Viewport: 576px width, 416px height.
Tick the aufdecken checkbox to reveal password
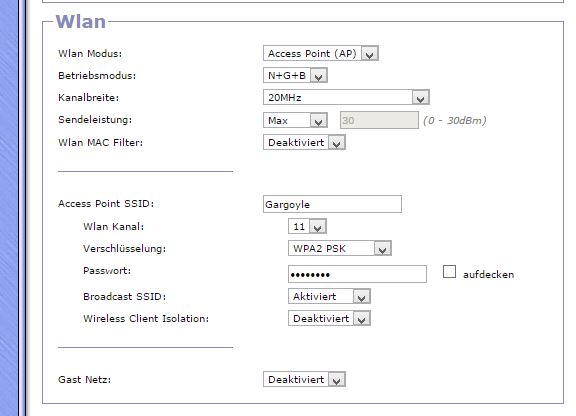(449, 272)
